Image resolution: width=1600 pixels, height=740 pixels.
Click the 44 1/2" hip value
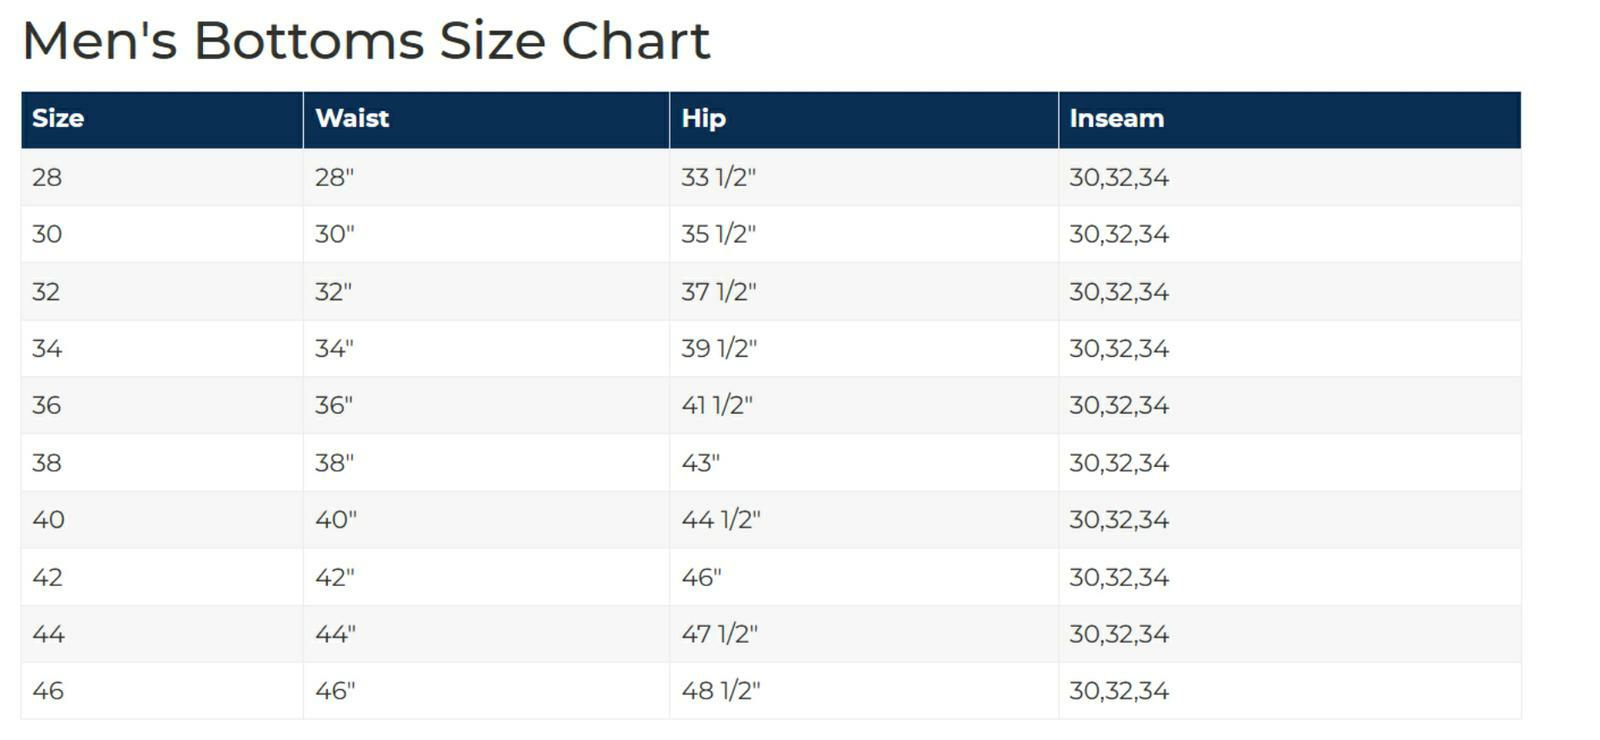coord(721,520)
